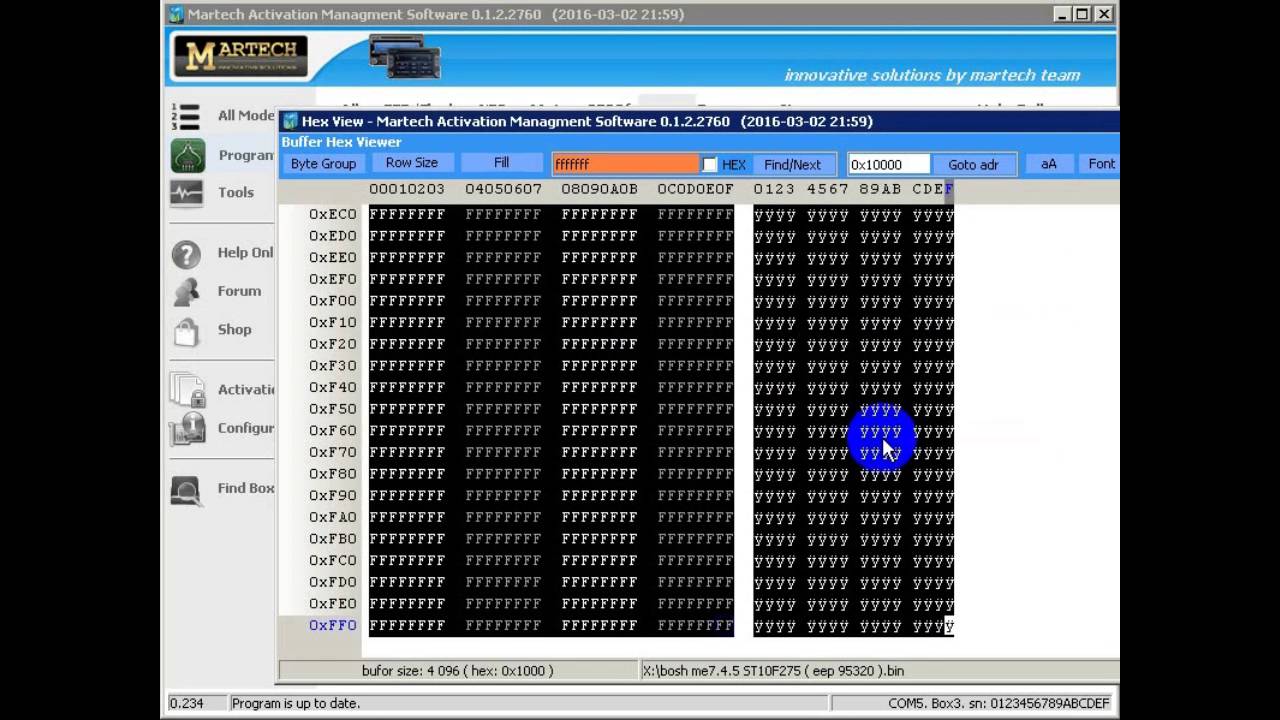
Task: Click the orange search field containing fffffff
Action: click(626, 164)
